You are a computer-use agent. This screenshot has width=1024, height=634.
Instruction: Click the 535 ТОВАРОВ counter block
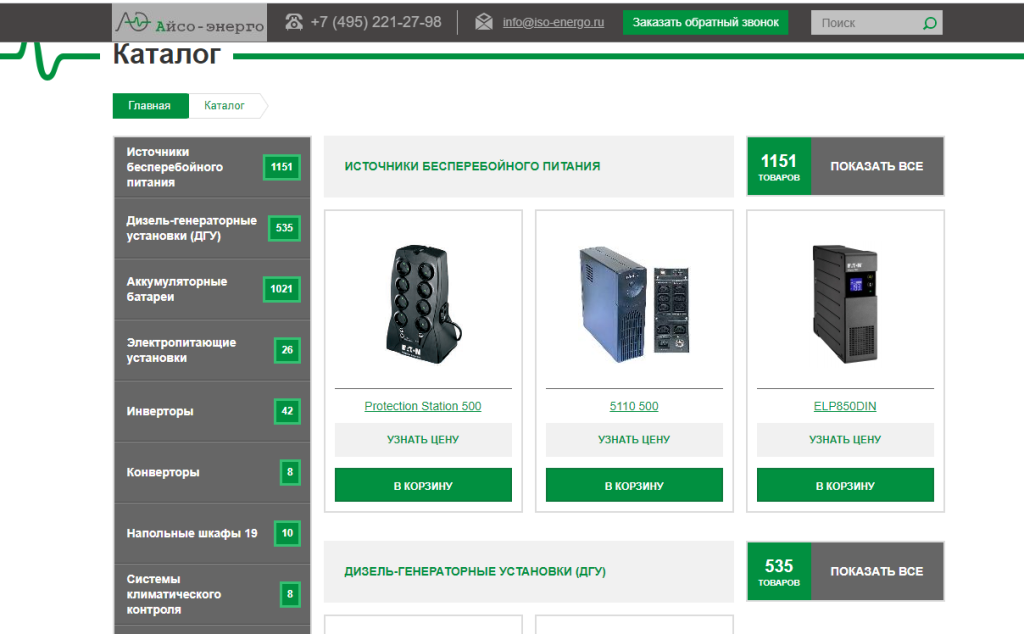(779, 571)
